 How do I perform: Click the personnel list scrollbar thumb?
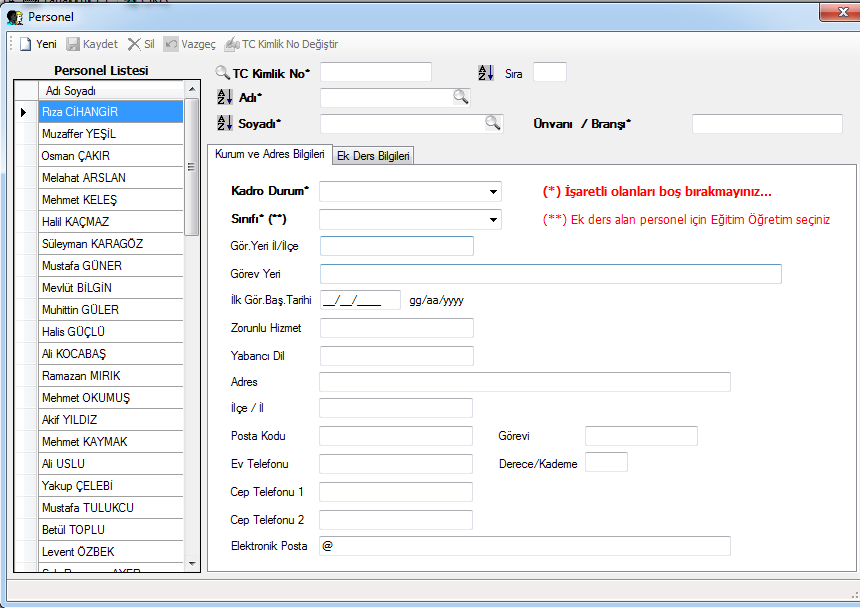click(x=191, y=167)
